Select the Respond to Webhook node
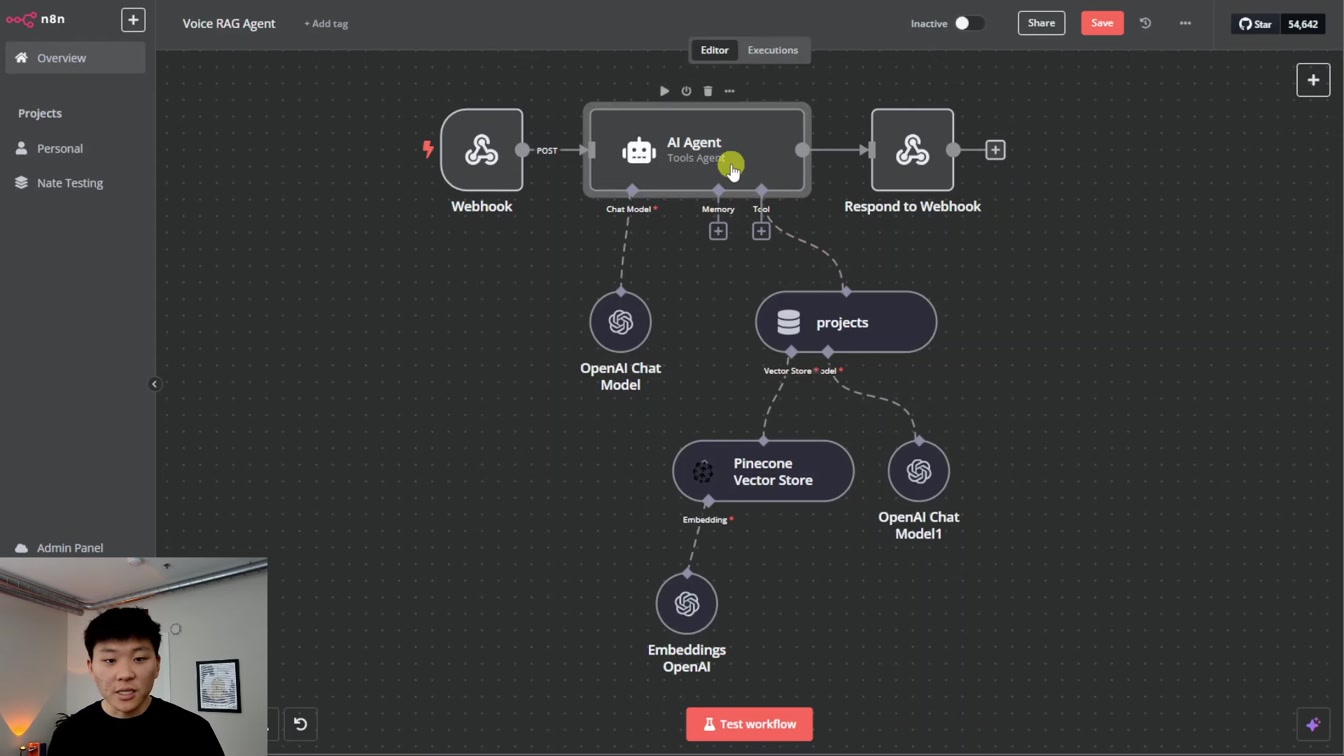The height and width of the screenshot is (756, 1344). (912, 150)
